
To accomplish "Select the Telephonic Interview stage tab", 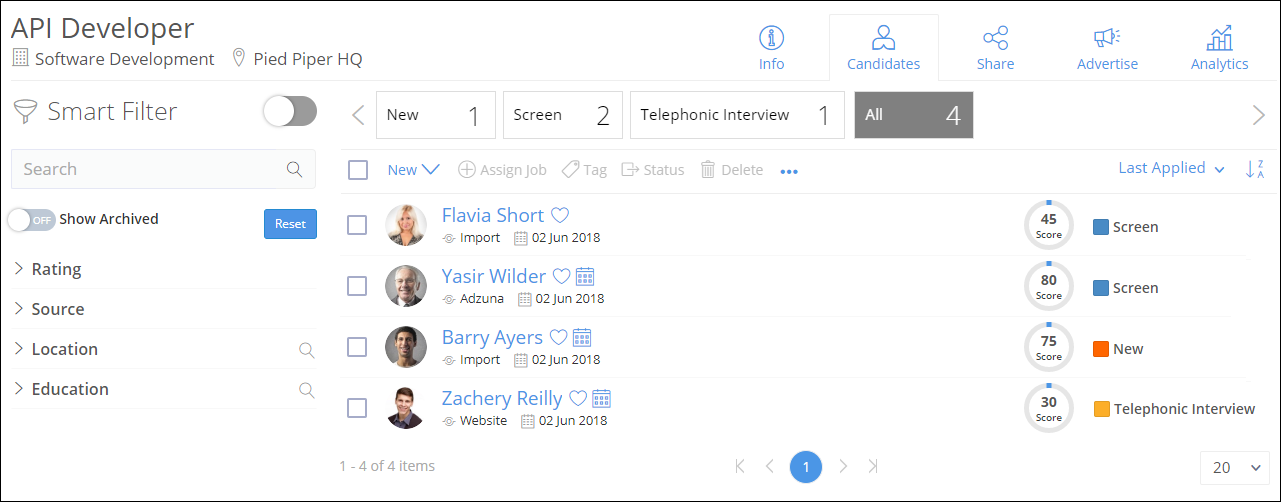I will (x=736, y=115).
